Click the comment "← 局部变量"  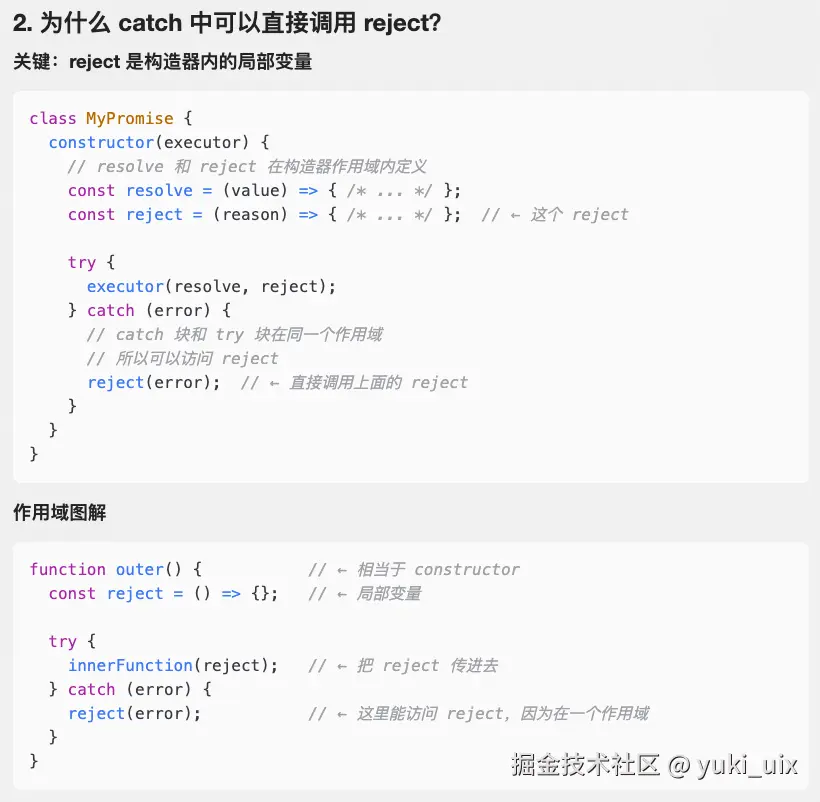click(x=364, y=593)
